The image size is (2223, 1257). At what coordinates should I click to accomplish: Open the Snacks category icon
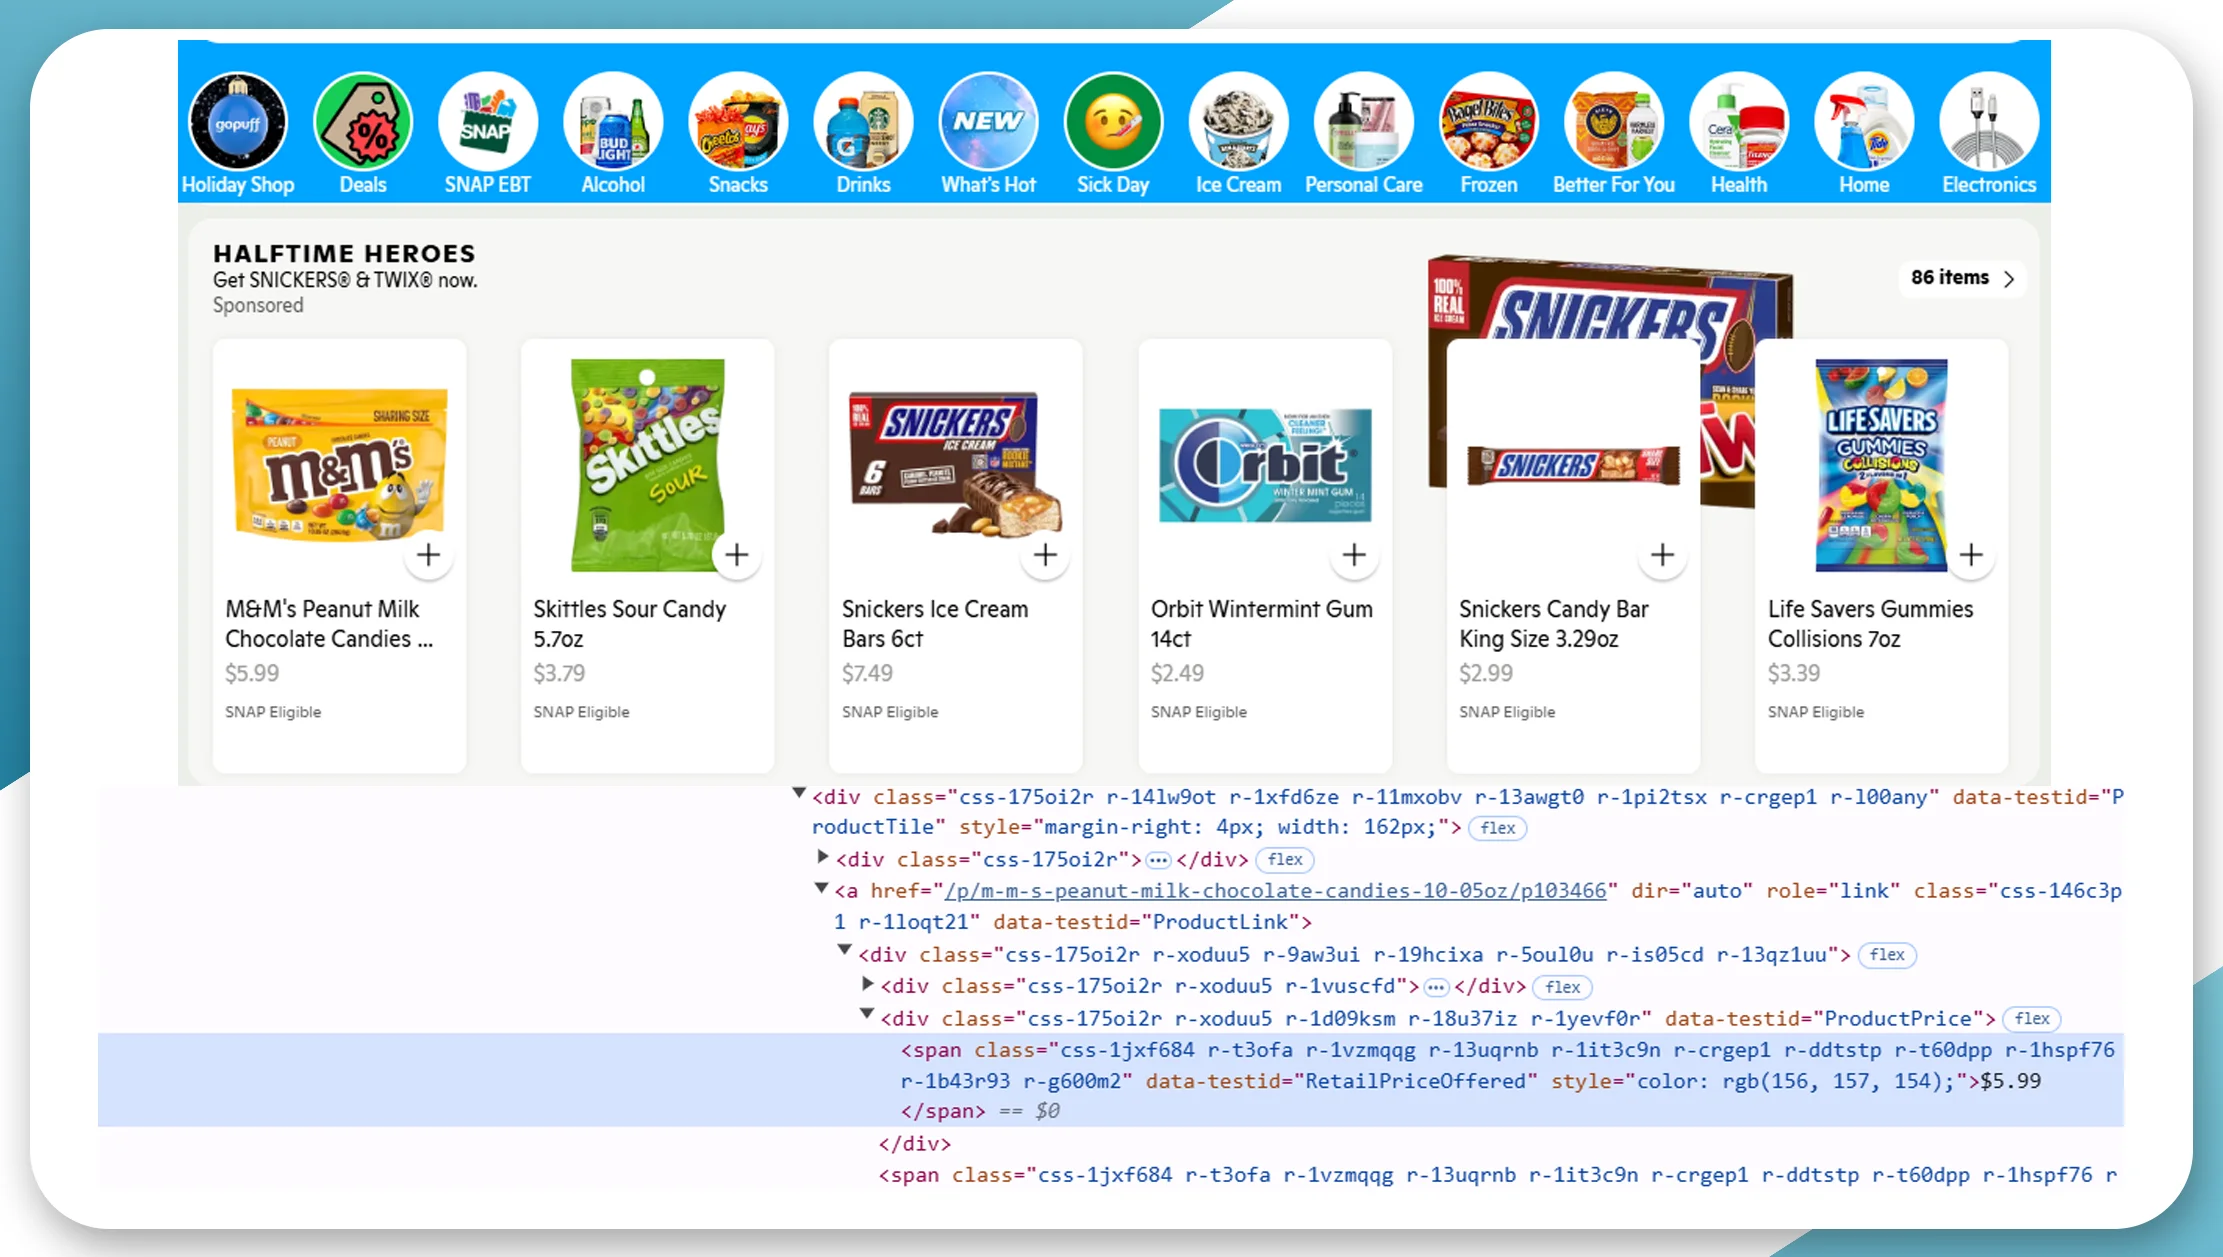coord(738,122)
